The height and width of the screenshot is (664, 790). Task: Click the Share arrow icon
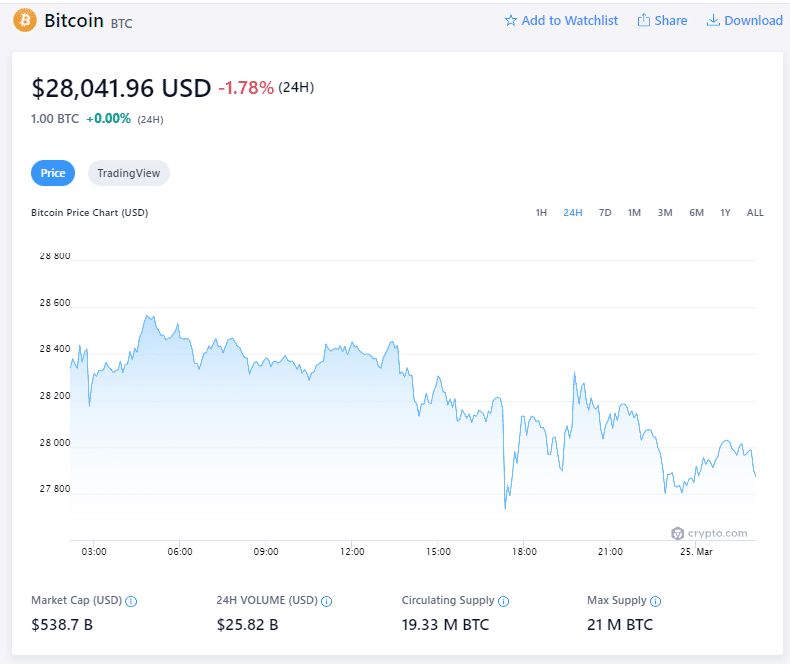click(x=643, y=20)
